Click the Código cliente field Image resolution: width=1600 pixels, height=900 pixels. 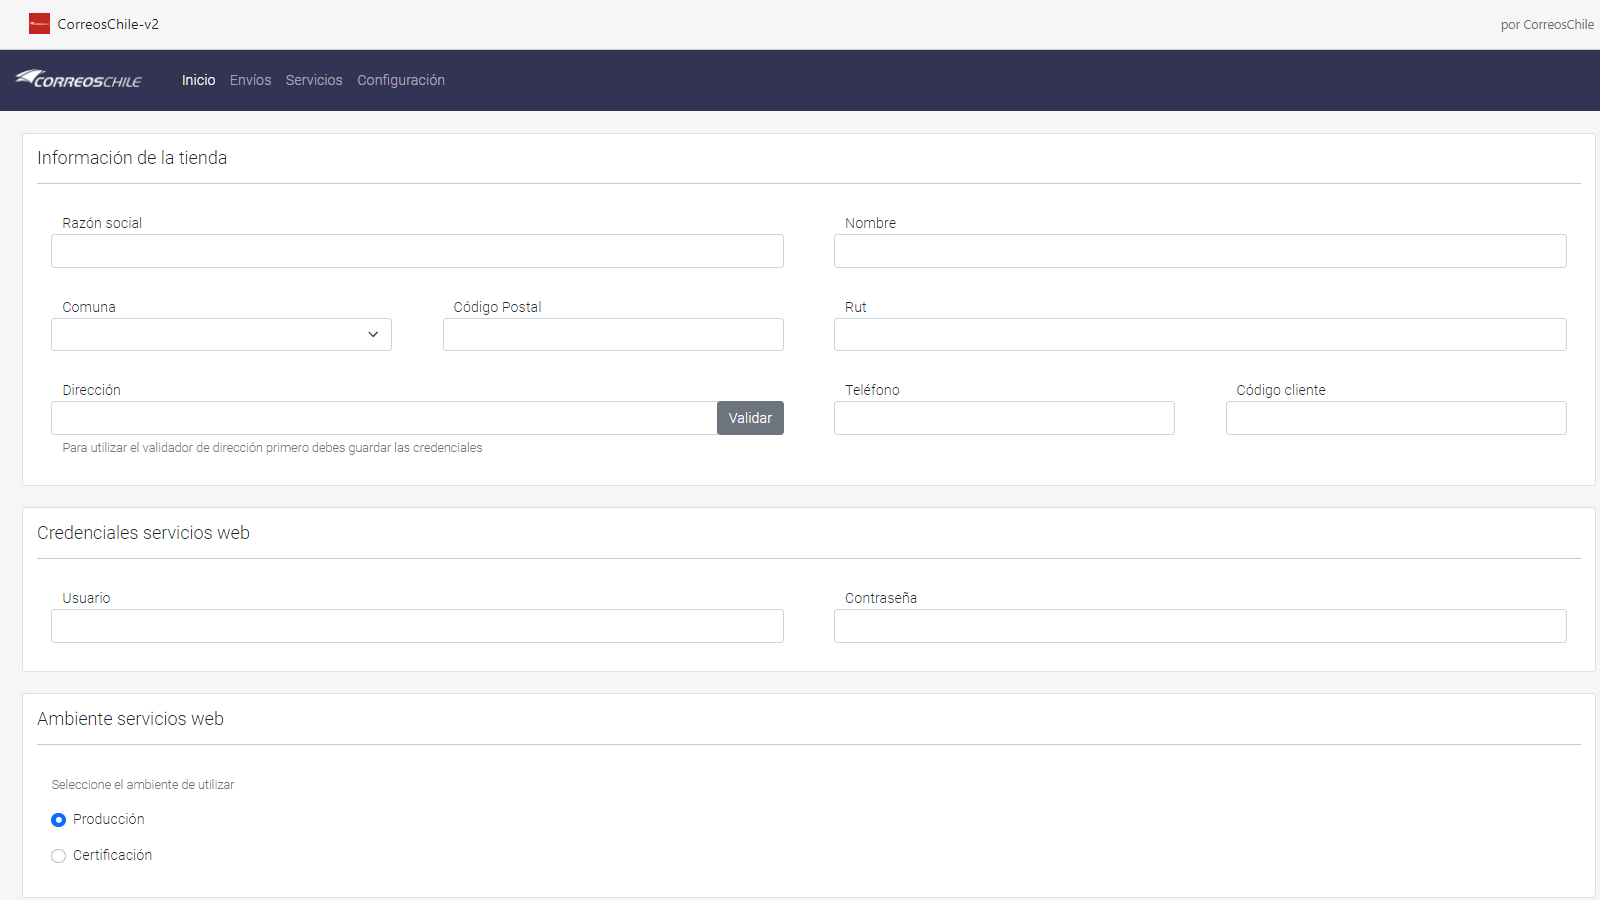click(x=1396, y=418)
